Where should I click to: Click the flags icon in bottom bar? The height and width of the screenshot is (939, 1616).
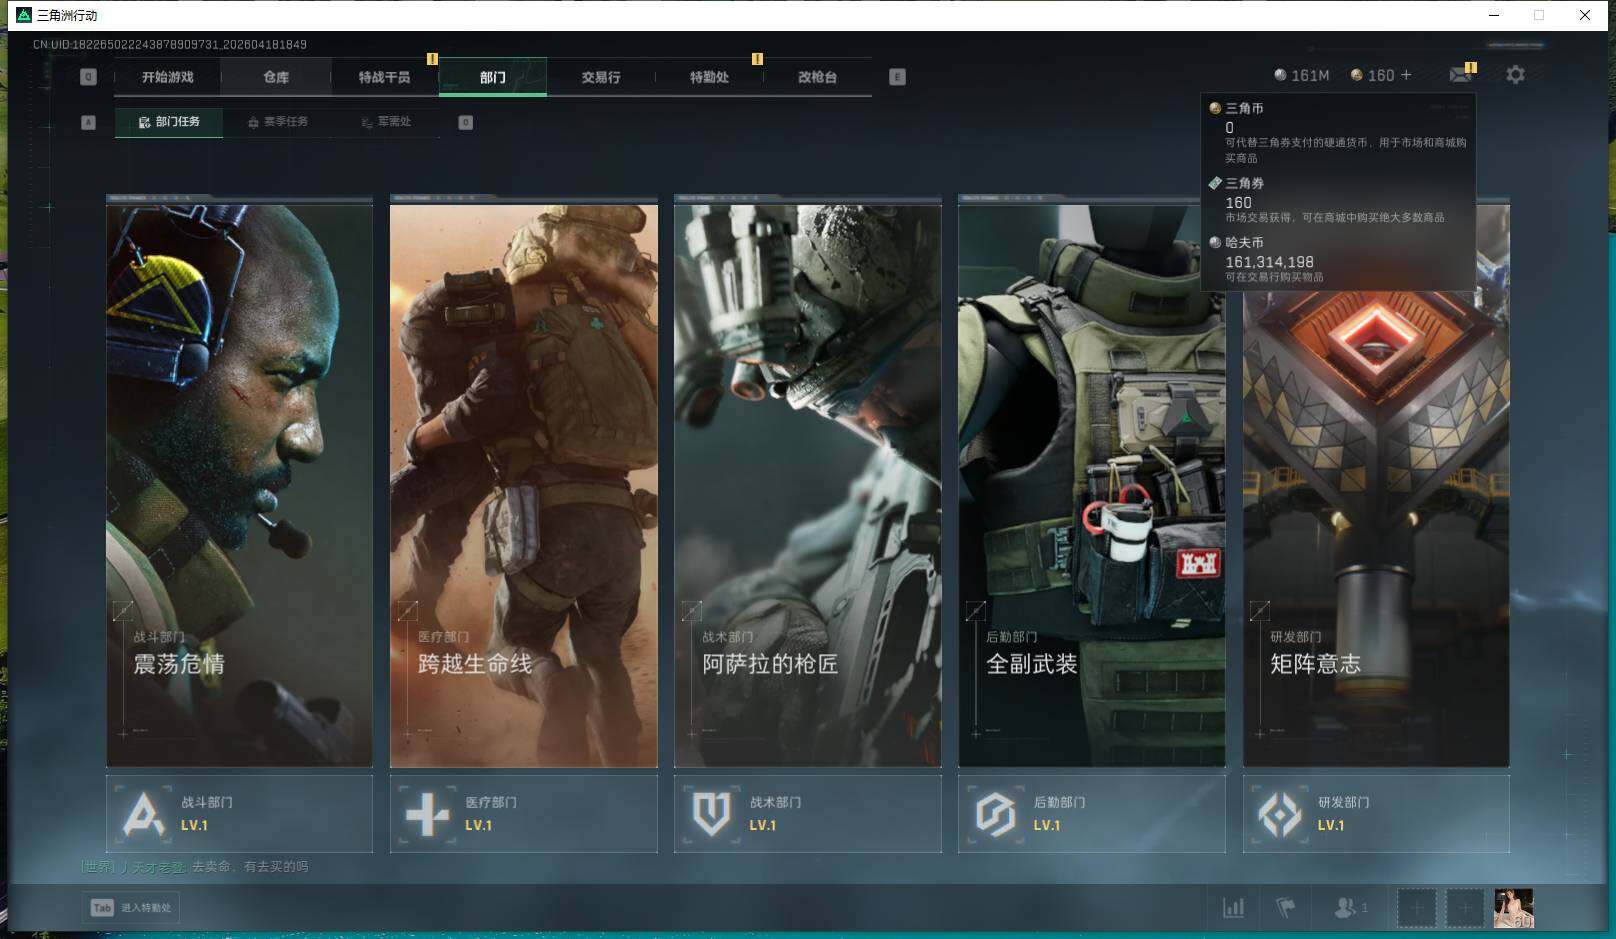point(1286,908)
